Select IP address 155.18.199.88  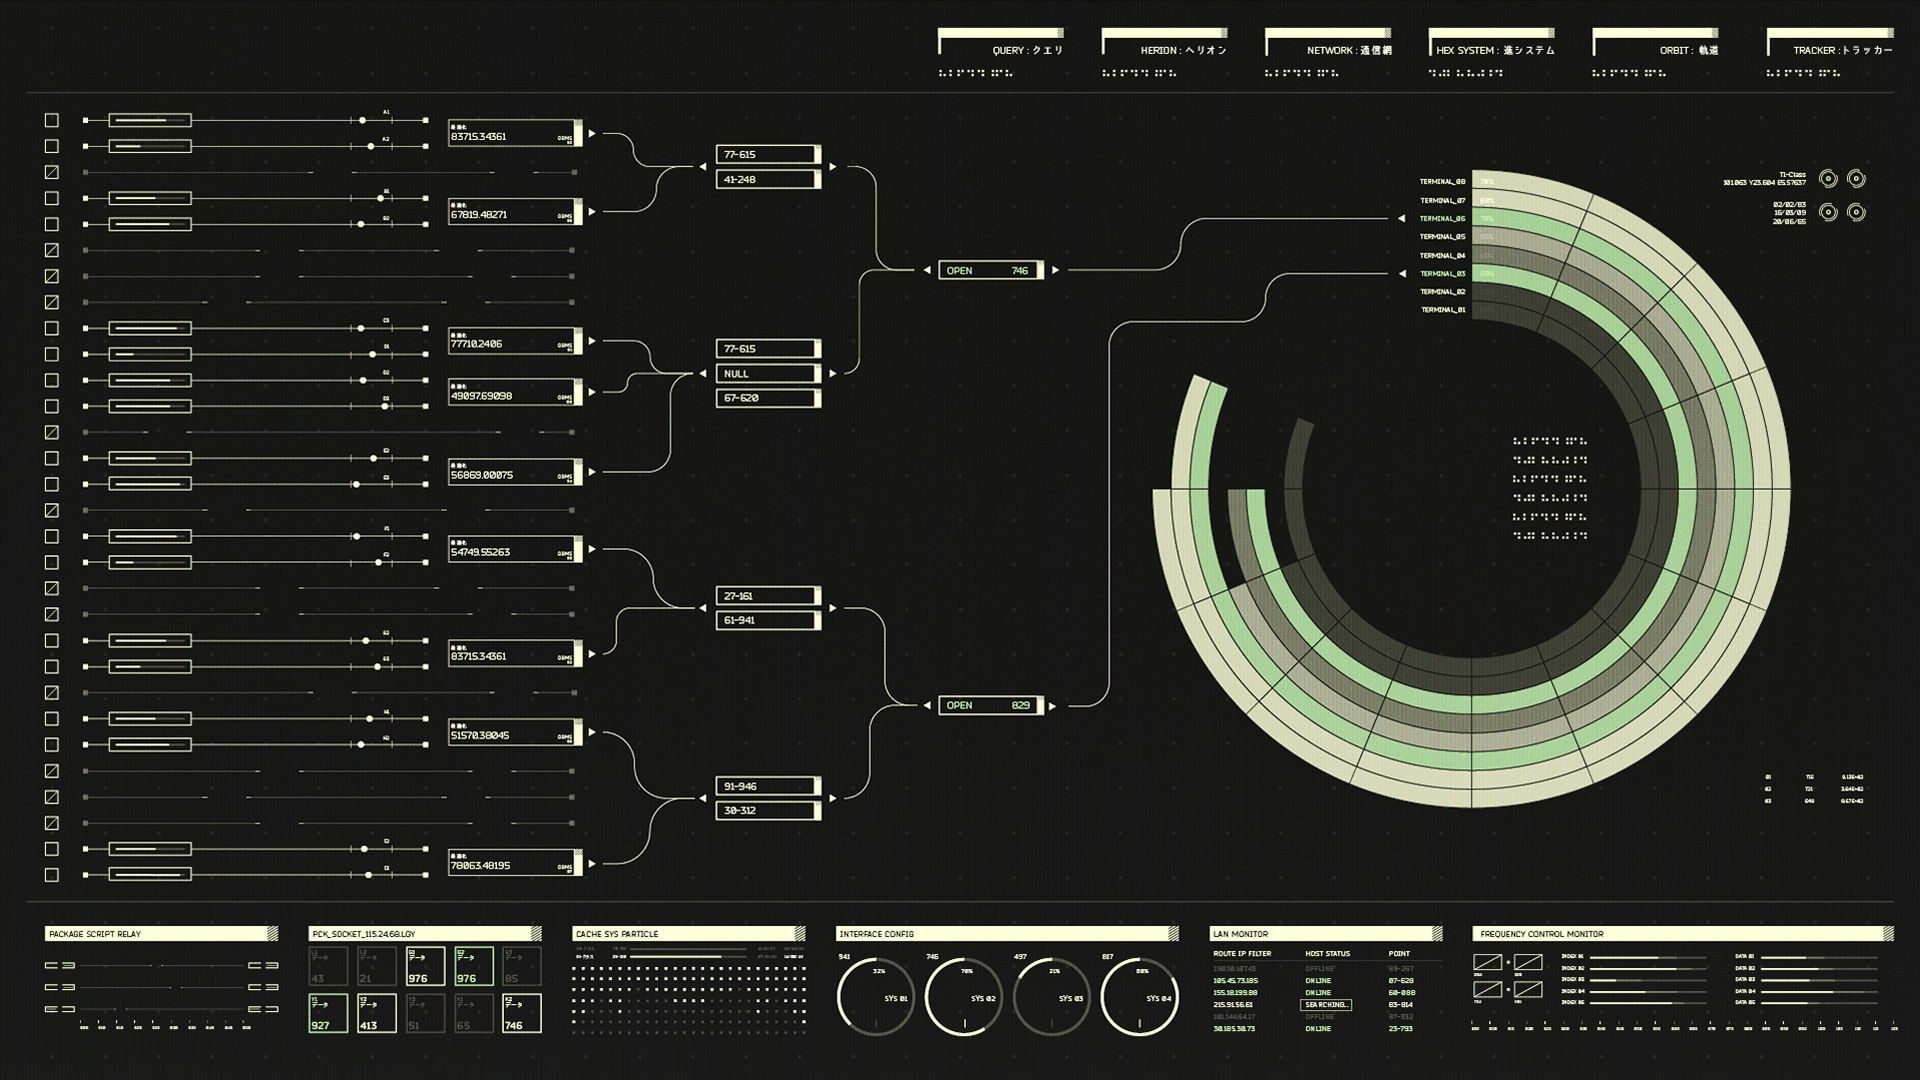point(1235,993)
